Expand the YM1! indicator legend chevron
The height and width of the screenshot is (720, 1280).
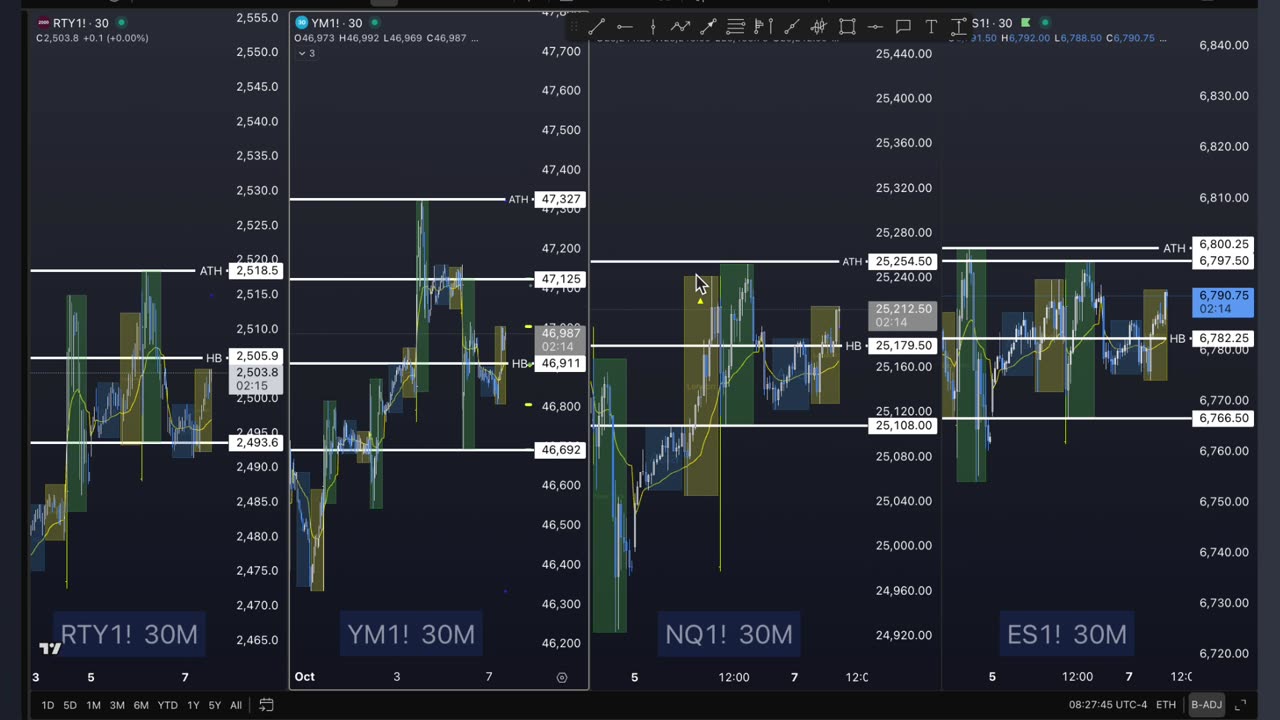pos(307,53)
